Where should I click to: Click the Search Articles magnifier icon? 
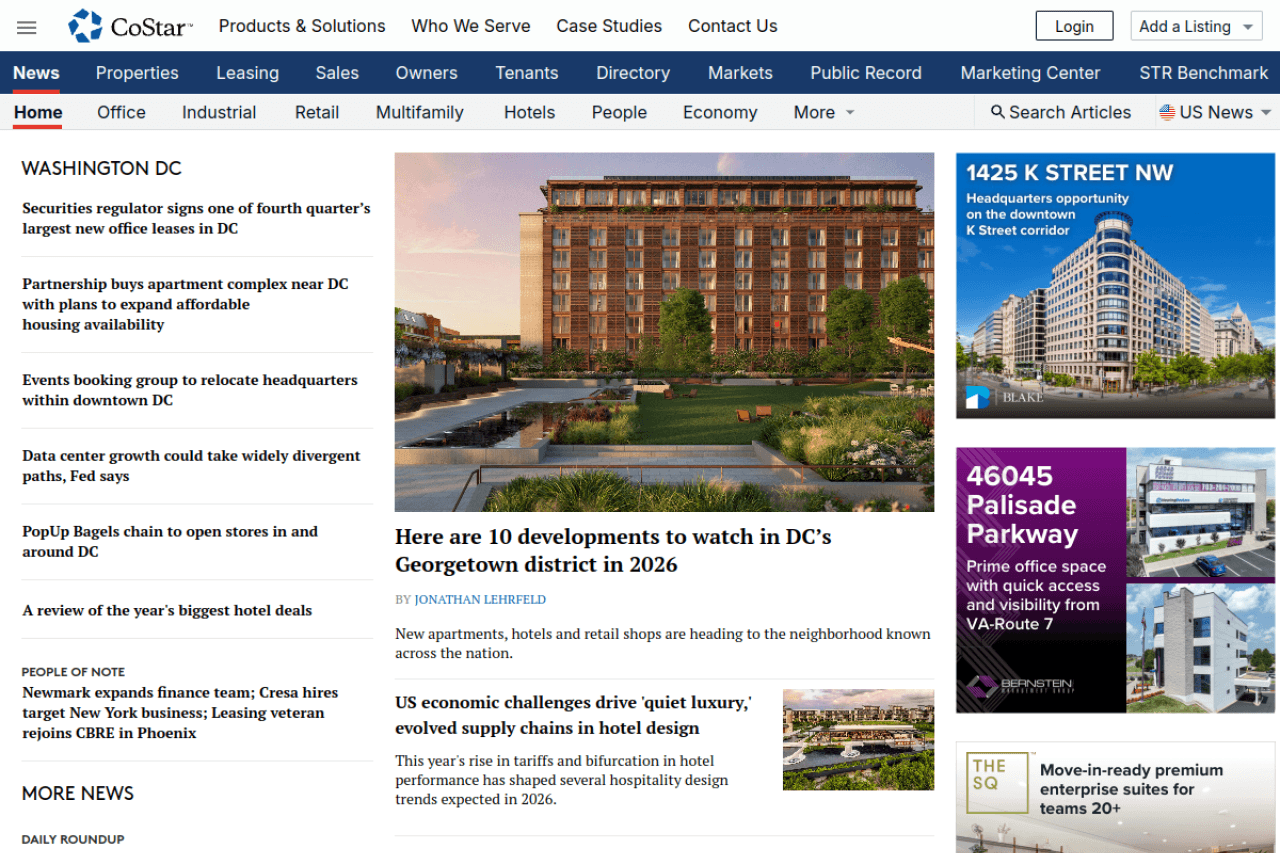(997, 112)
